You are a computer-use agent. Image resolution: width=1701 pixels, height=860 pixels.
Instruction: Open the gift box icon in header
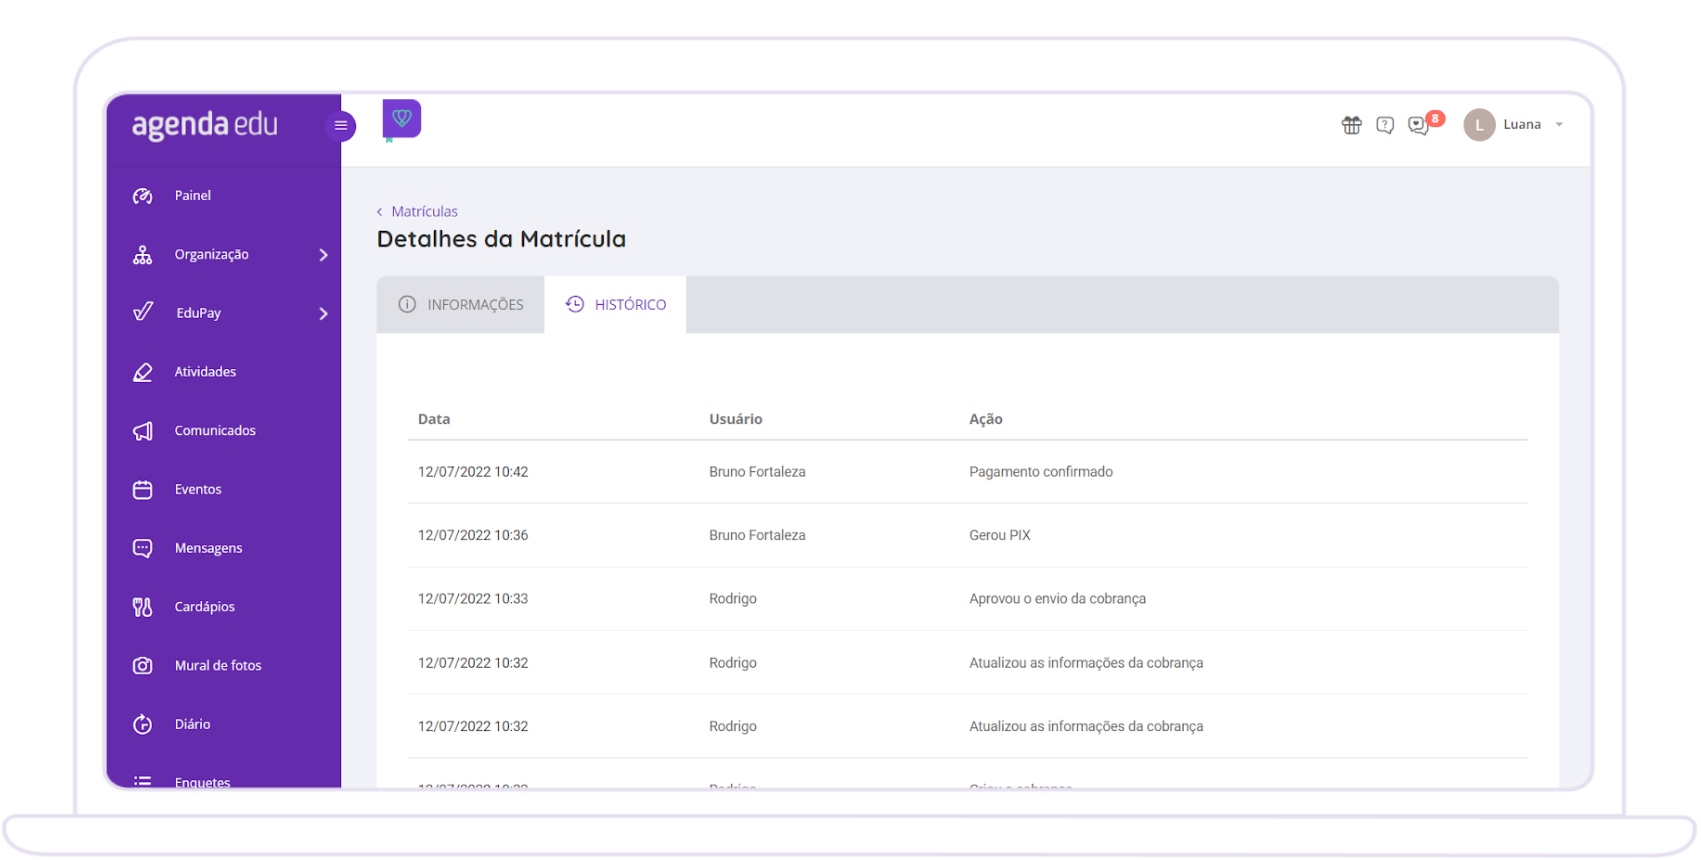point(1351,125)
